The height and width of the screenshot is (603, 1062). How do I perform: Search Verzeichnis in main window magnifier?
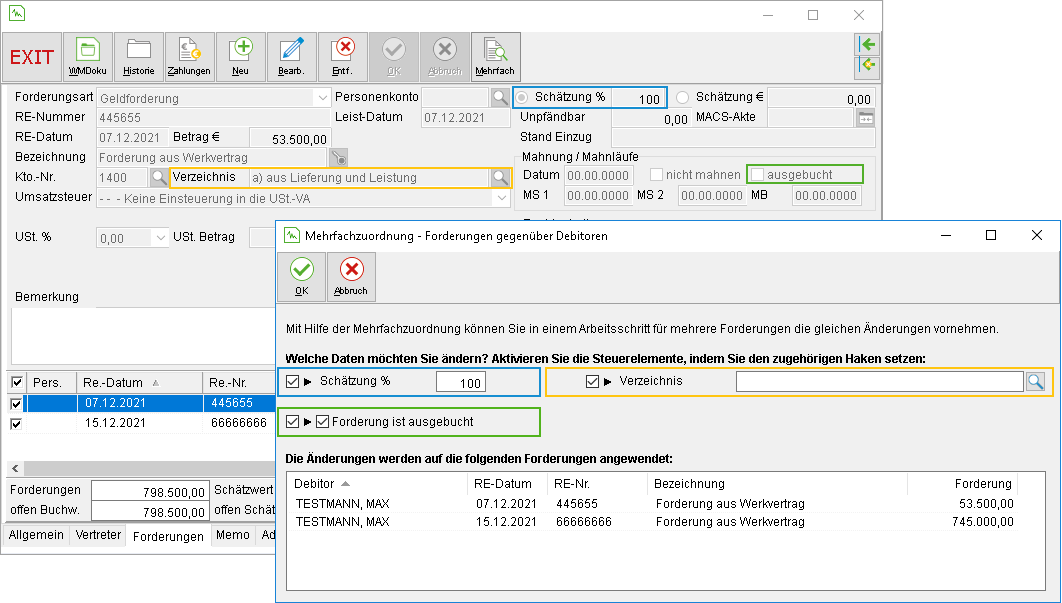point(500,178)
